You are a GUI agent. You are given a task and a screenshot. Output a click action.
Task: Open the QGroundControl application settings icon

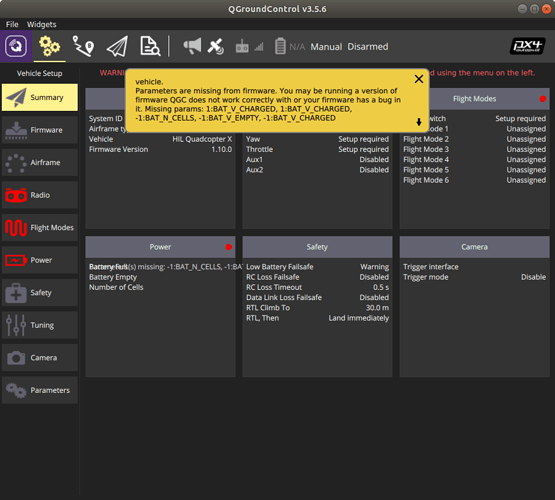(16, 46)
